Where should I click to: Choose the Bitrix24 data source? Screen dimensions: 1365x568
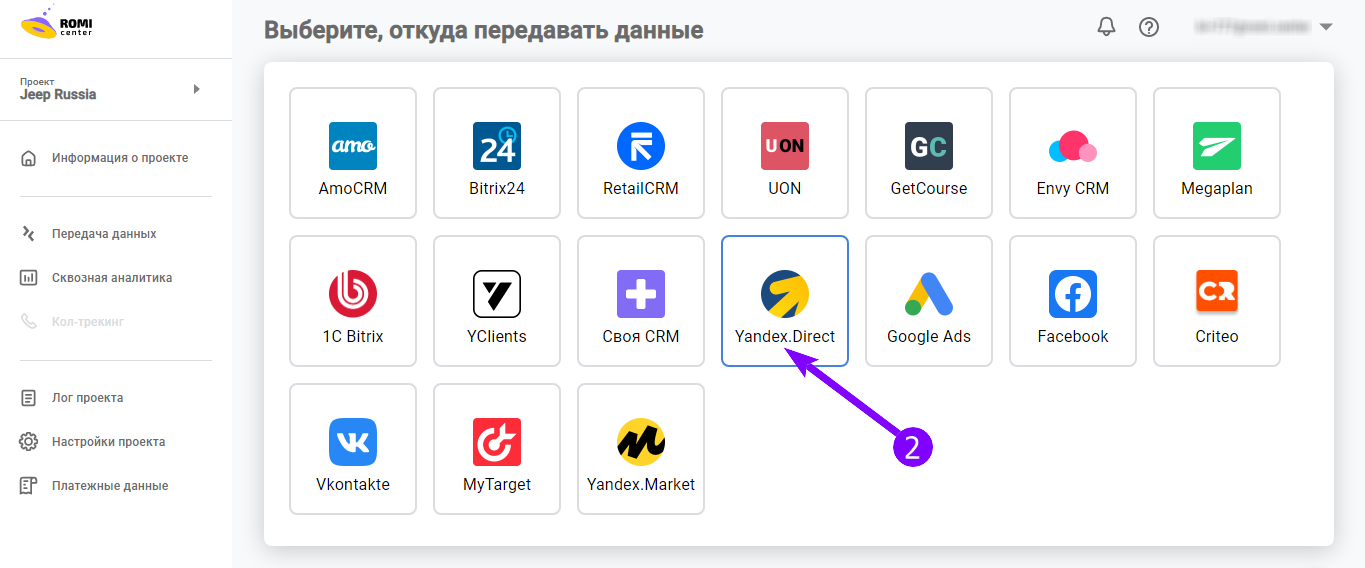[497, 153]
